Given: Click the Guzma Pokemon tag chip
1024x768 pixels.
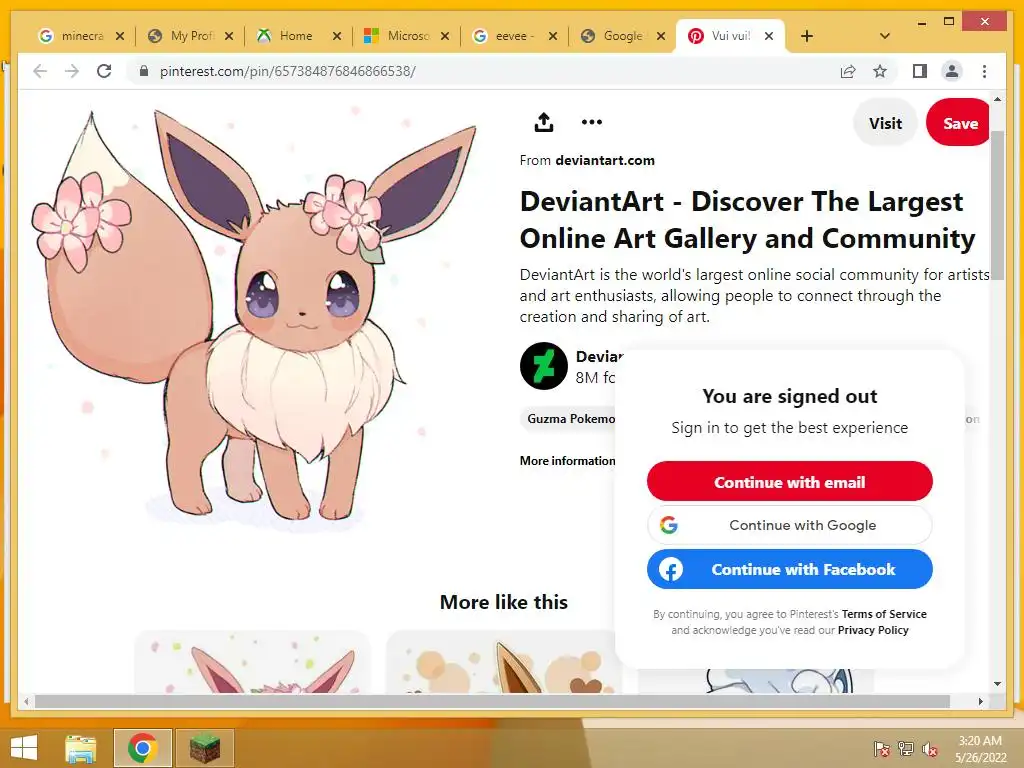Looking at the screenshot, I should [569, 419].
